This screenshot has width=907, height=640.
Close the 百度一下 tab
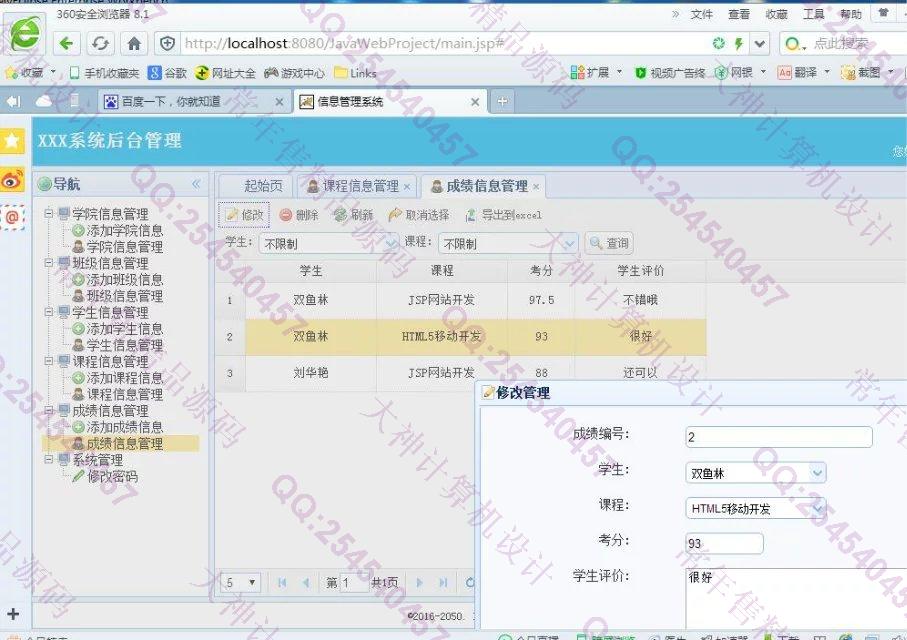pyautogui.click(x=279, y=102)
